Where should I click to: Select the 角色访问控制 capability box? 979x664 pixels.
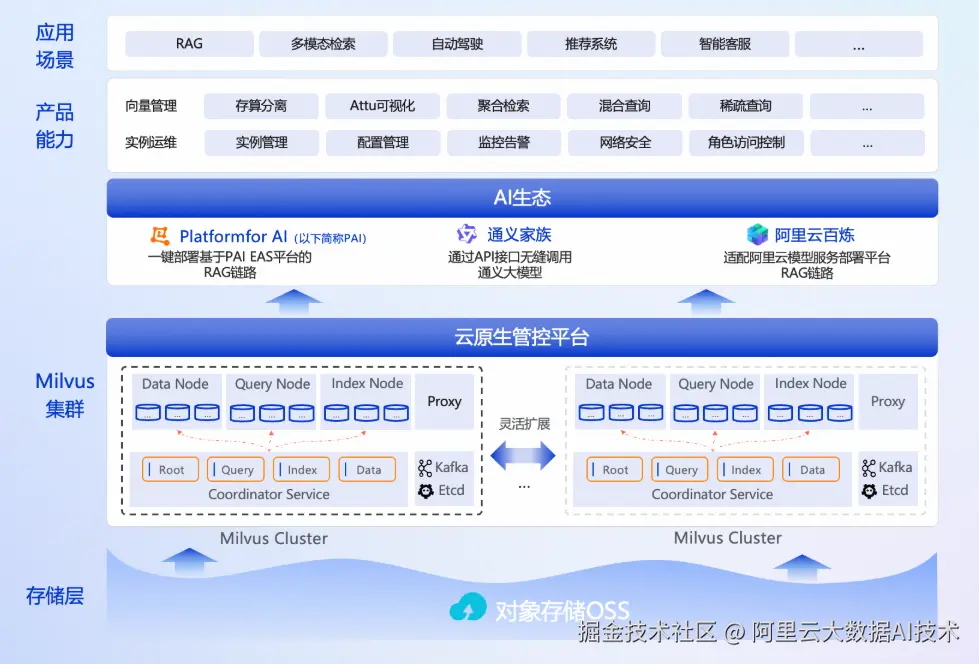click(746, 142)
